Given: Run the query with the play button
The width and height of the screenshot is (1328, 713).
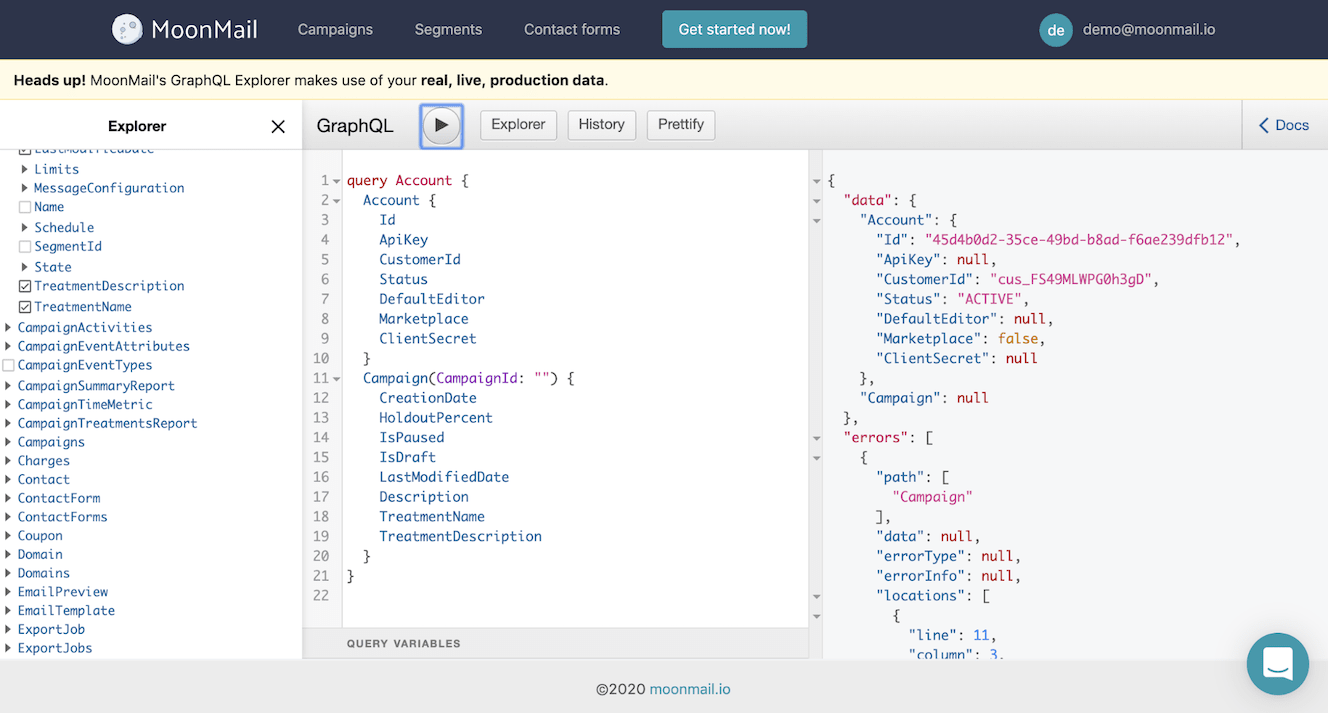Looking at the screenshot, I should point(441,126).
